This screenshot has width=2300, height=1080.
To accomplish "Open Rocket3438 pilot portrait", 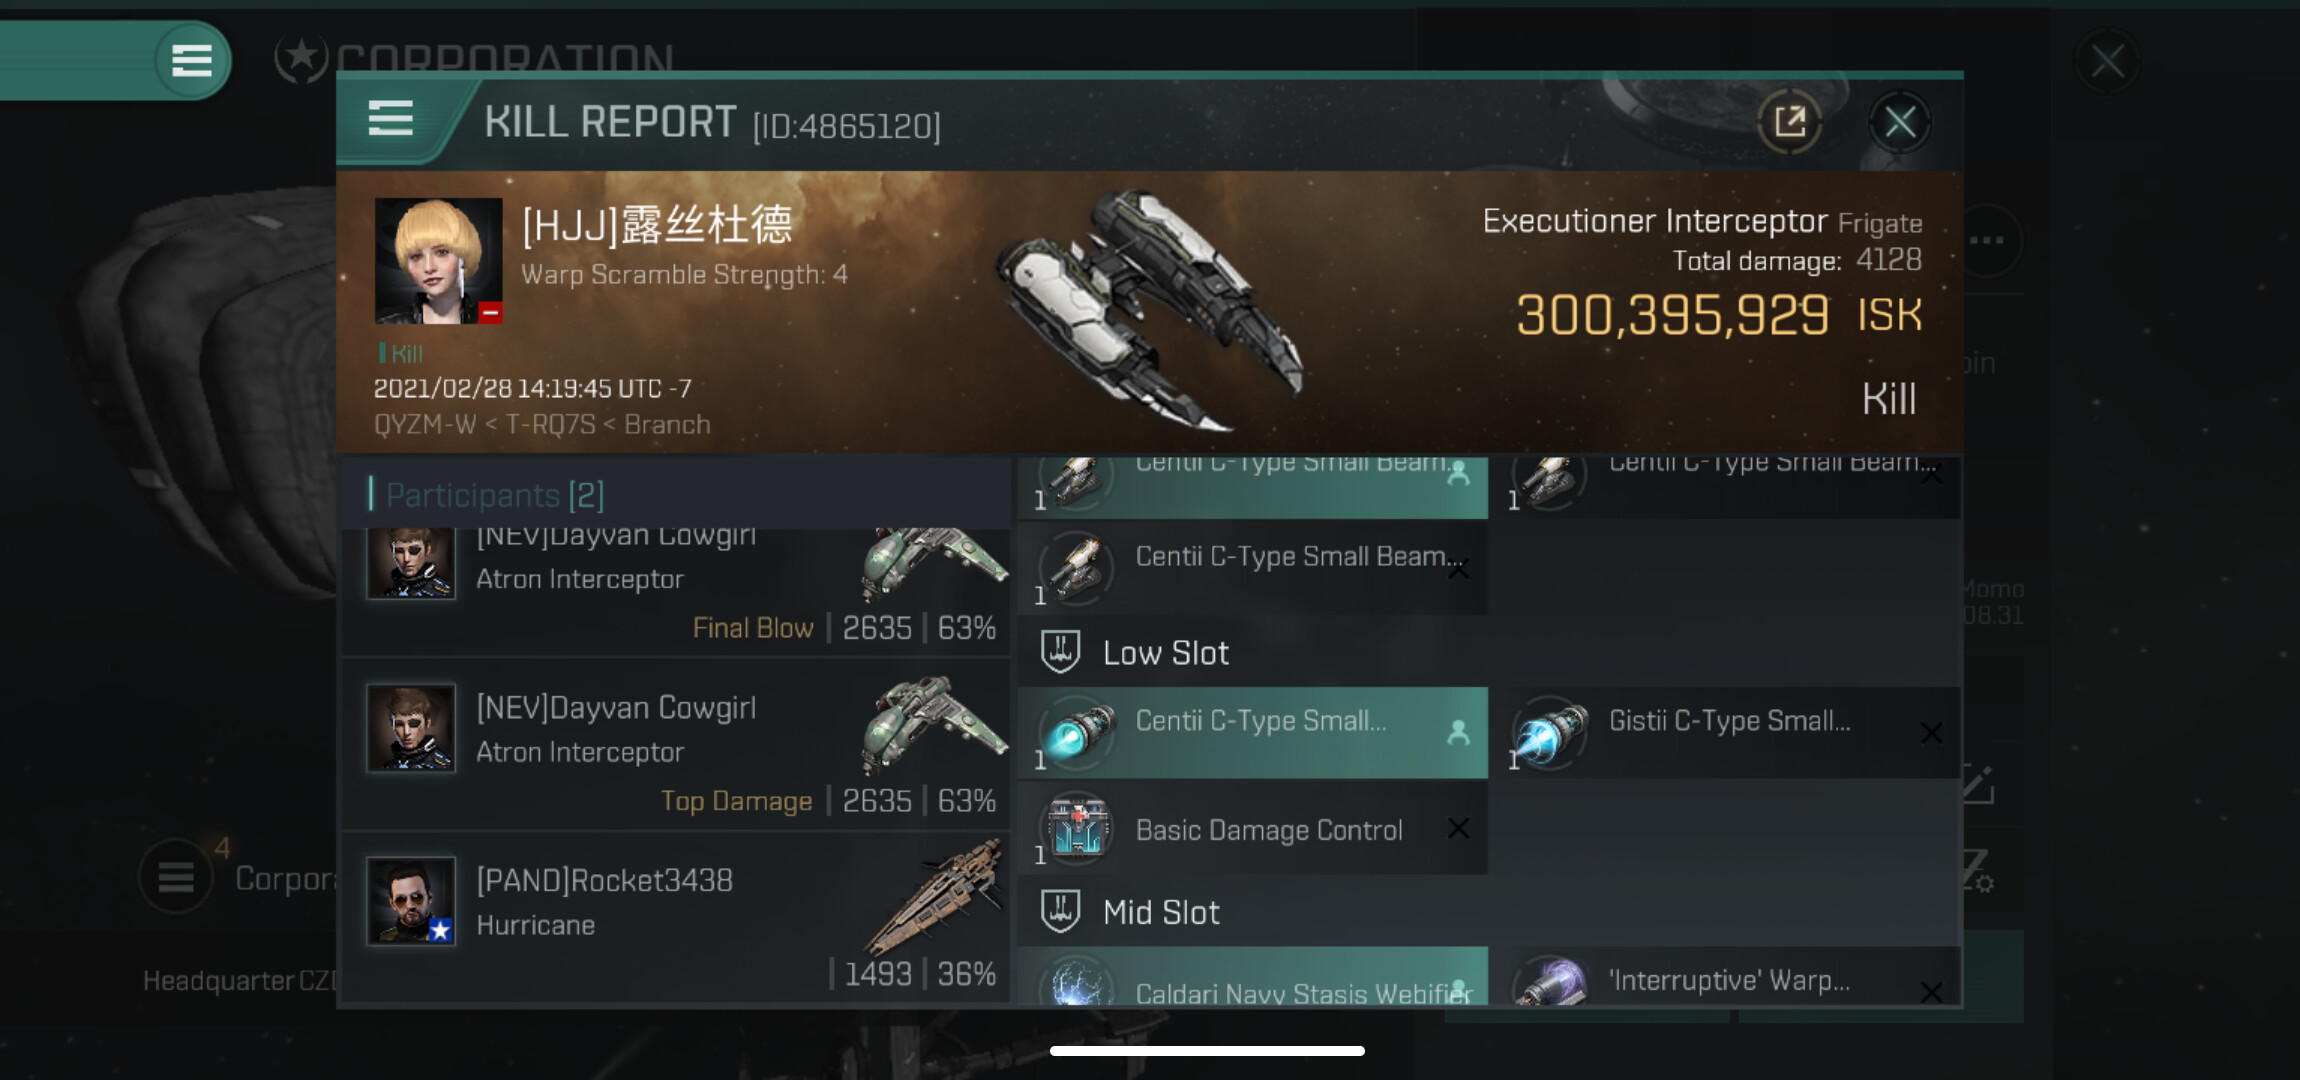I will (411, 900).
